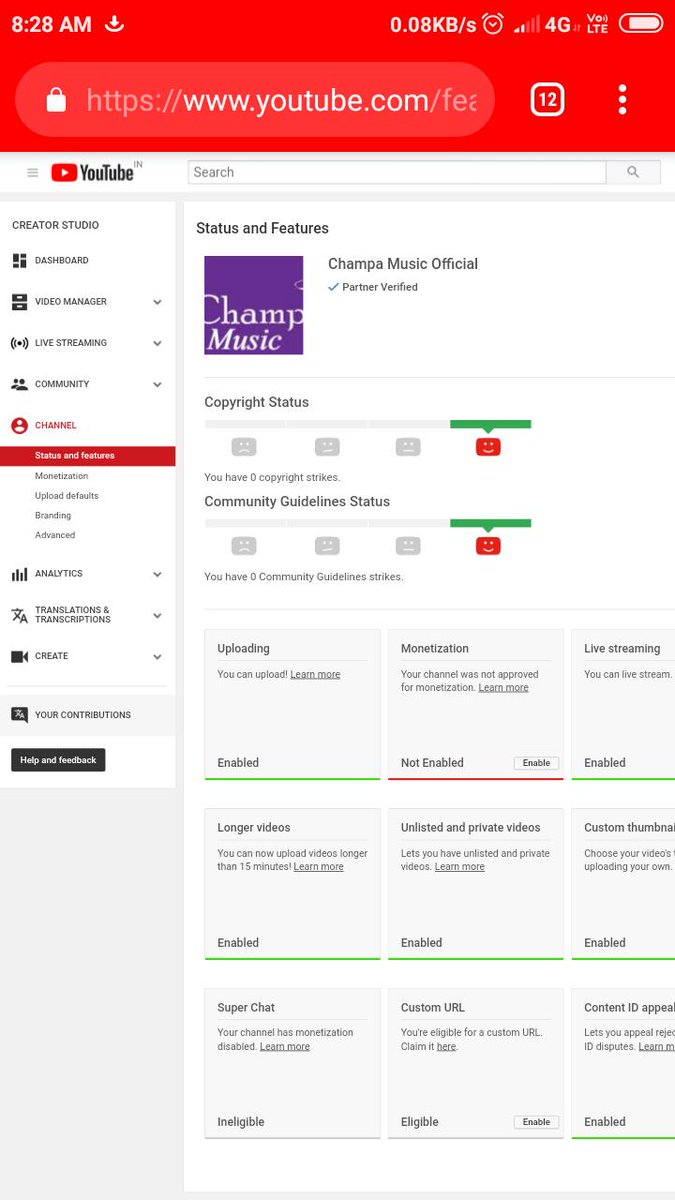Expand the Analytics chevron
This screenshot has width=675, height=1200.
tap(157, 574)
